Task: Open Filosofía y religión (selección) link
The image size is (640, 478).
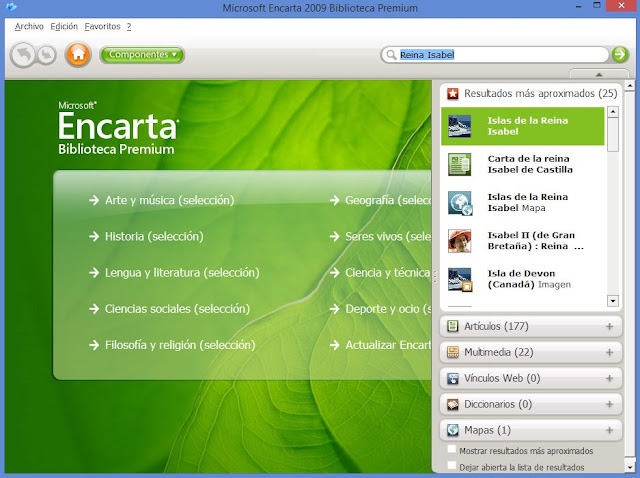Action: [180, 345]
